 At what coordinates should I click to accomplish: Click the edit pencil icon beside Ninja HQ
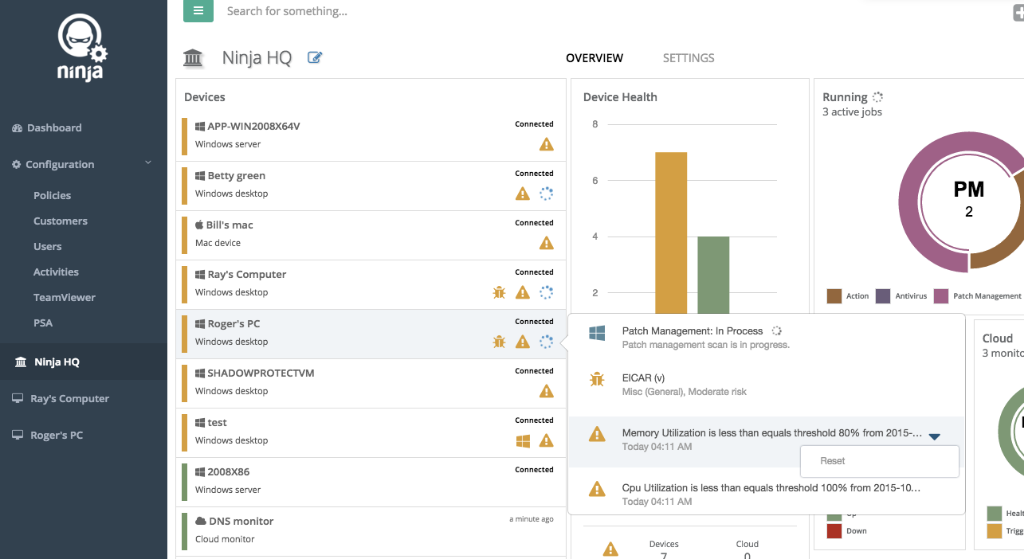point(315,58)
